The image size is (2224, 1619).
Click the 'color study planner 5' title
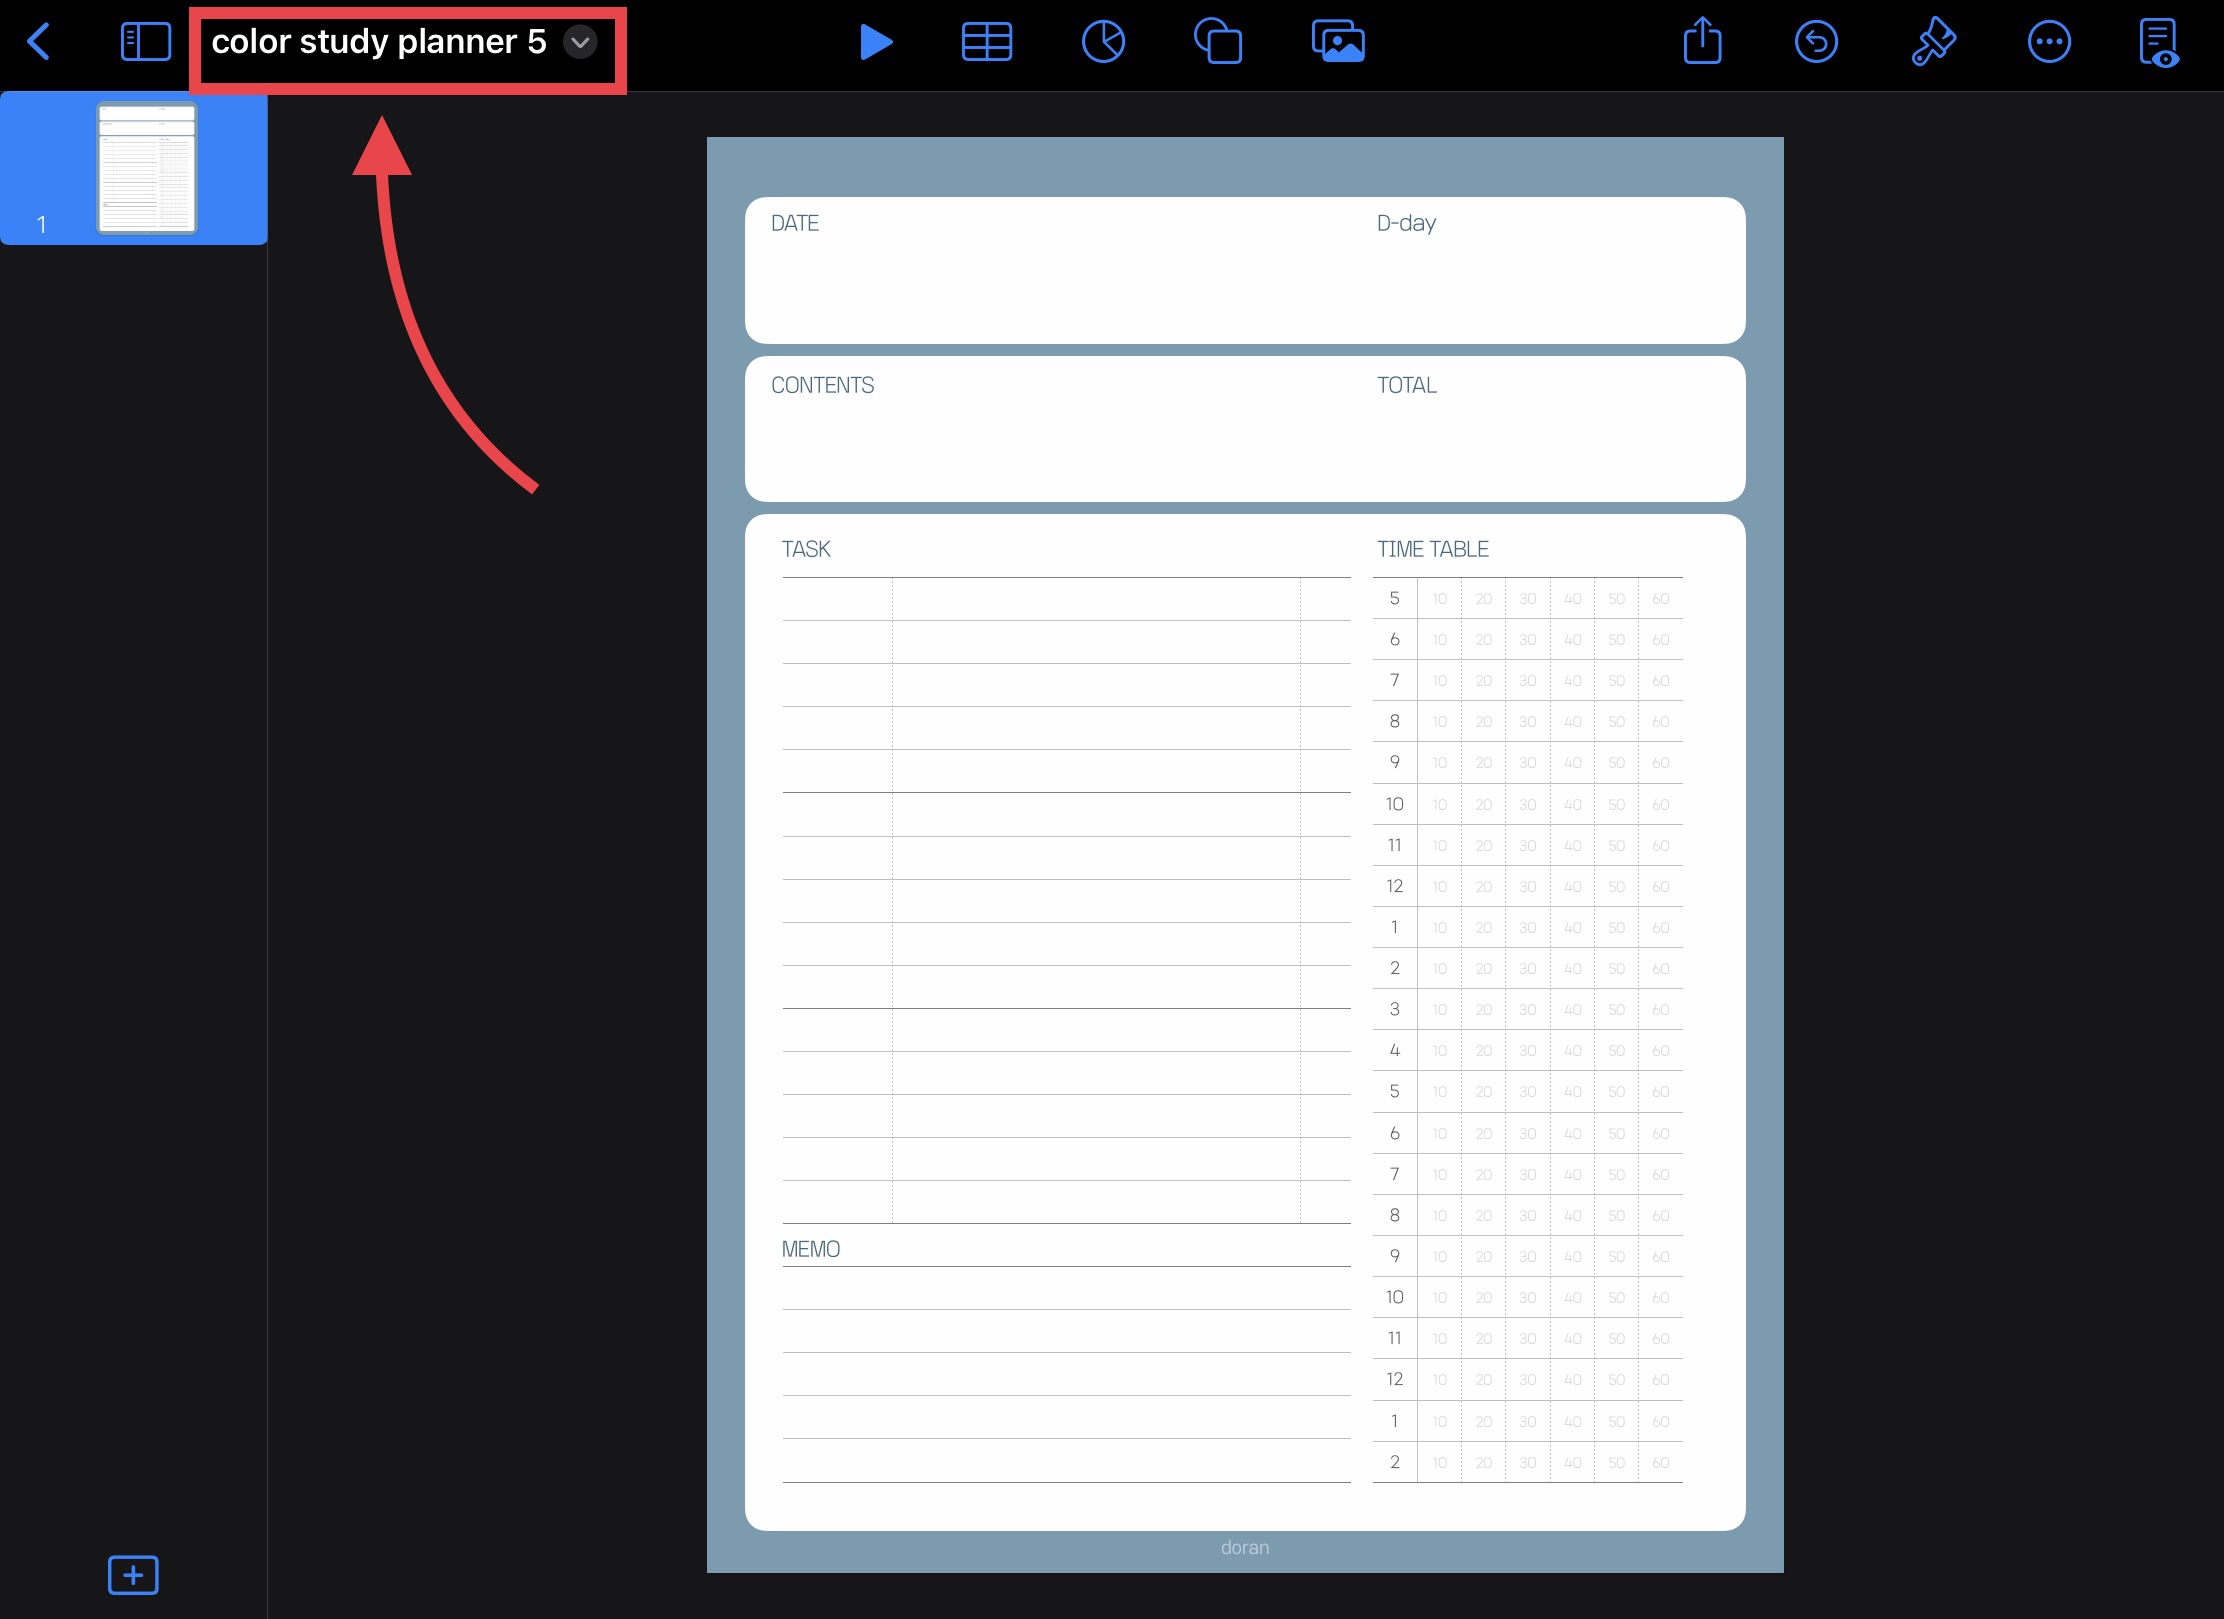378,42
